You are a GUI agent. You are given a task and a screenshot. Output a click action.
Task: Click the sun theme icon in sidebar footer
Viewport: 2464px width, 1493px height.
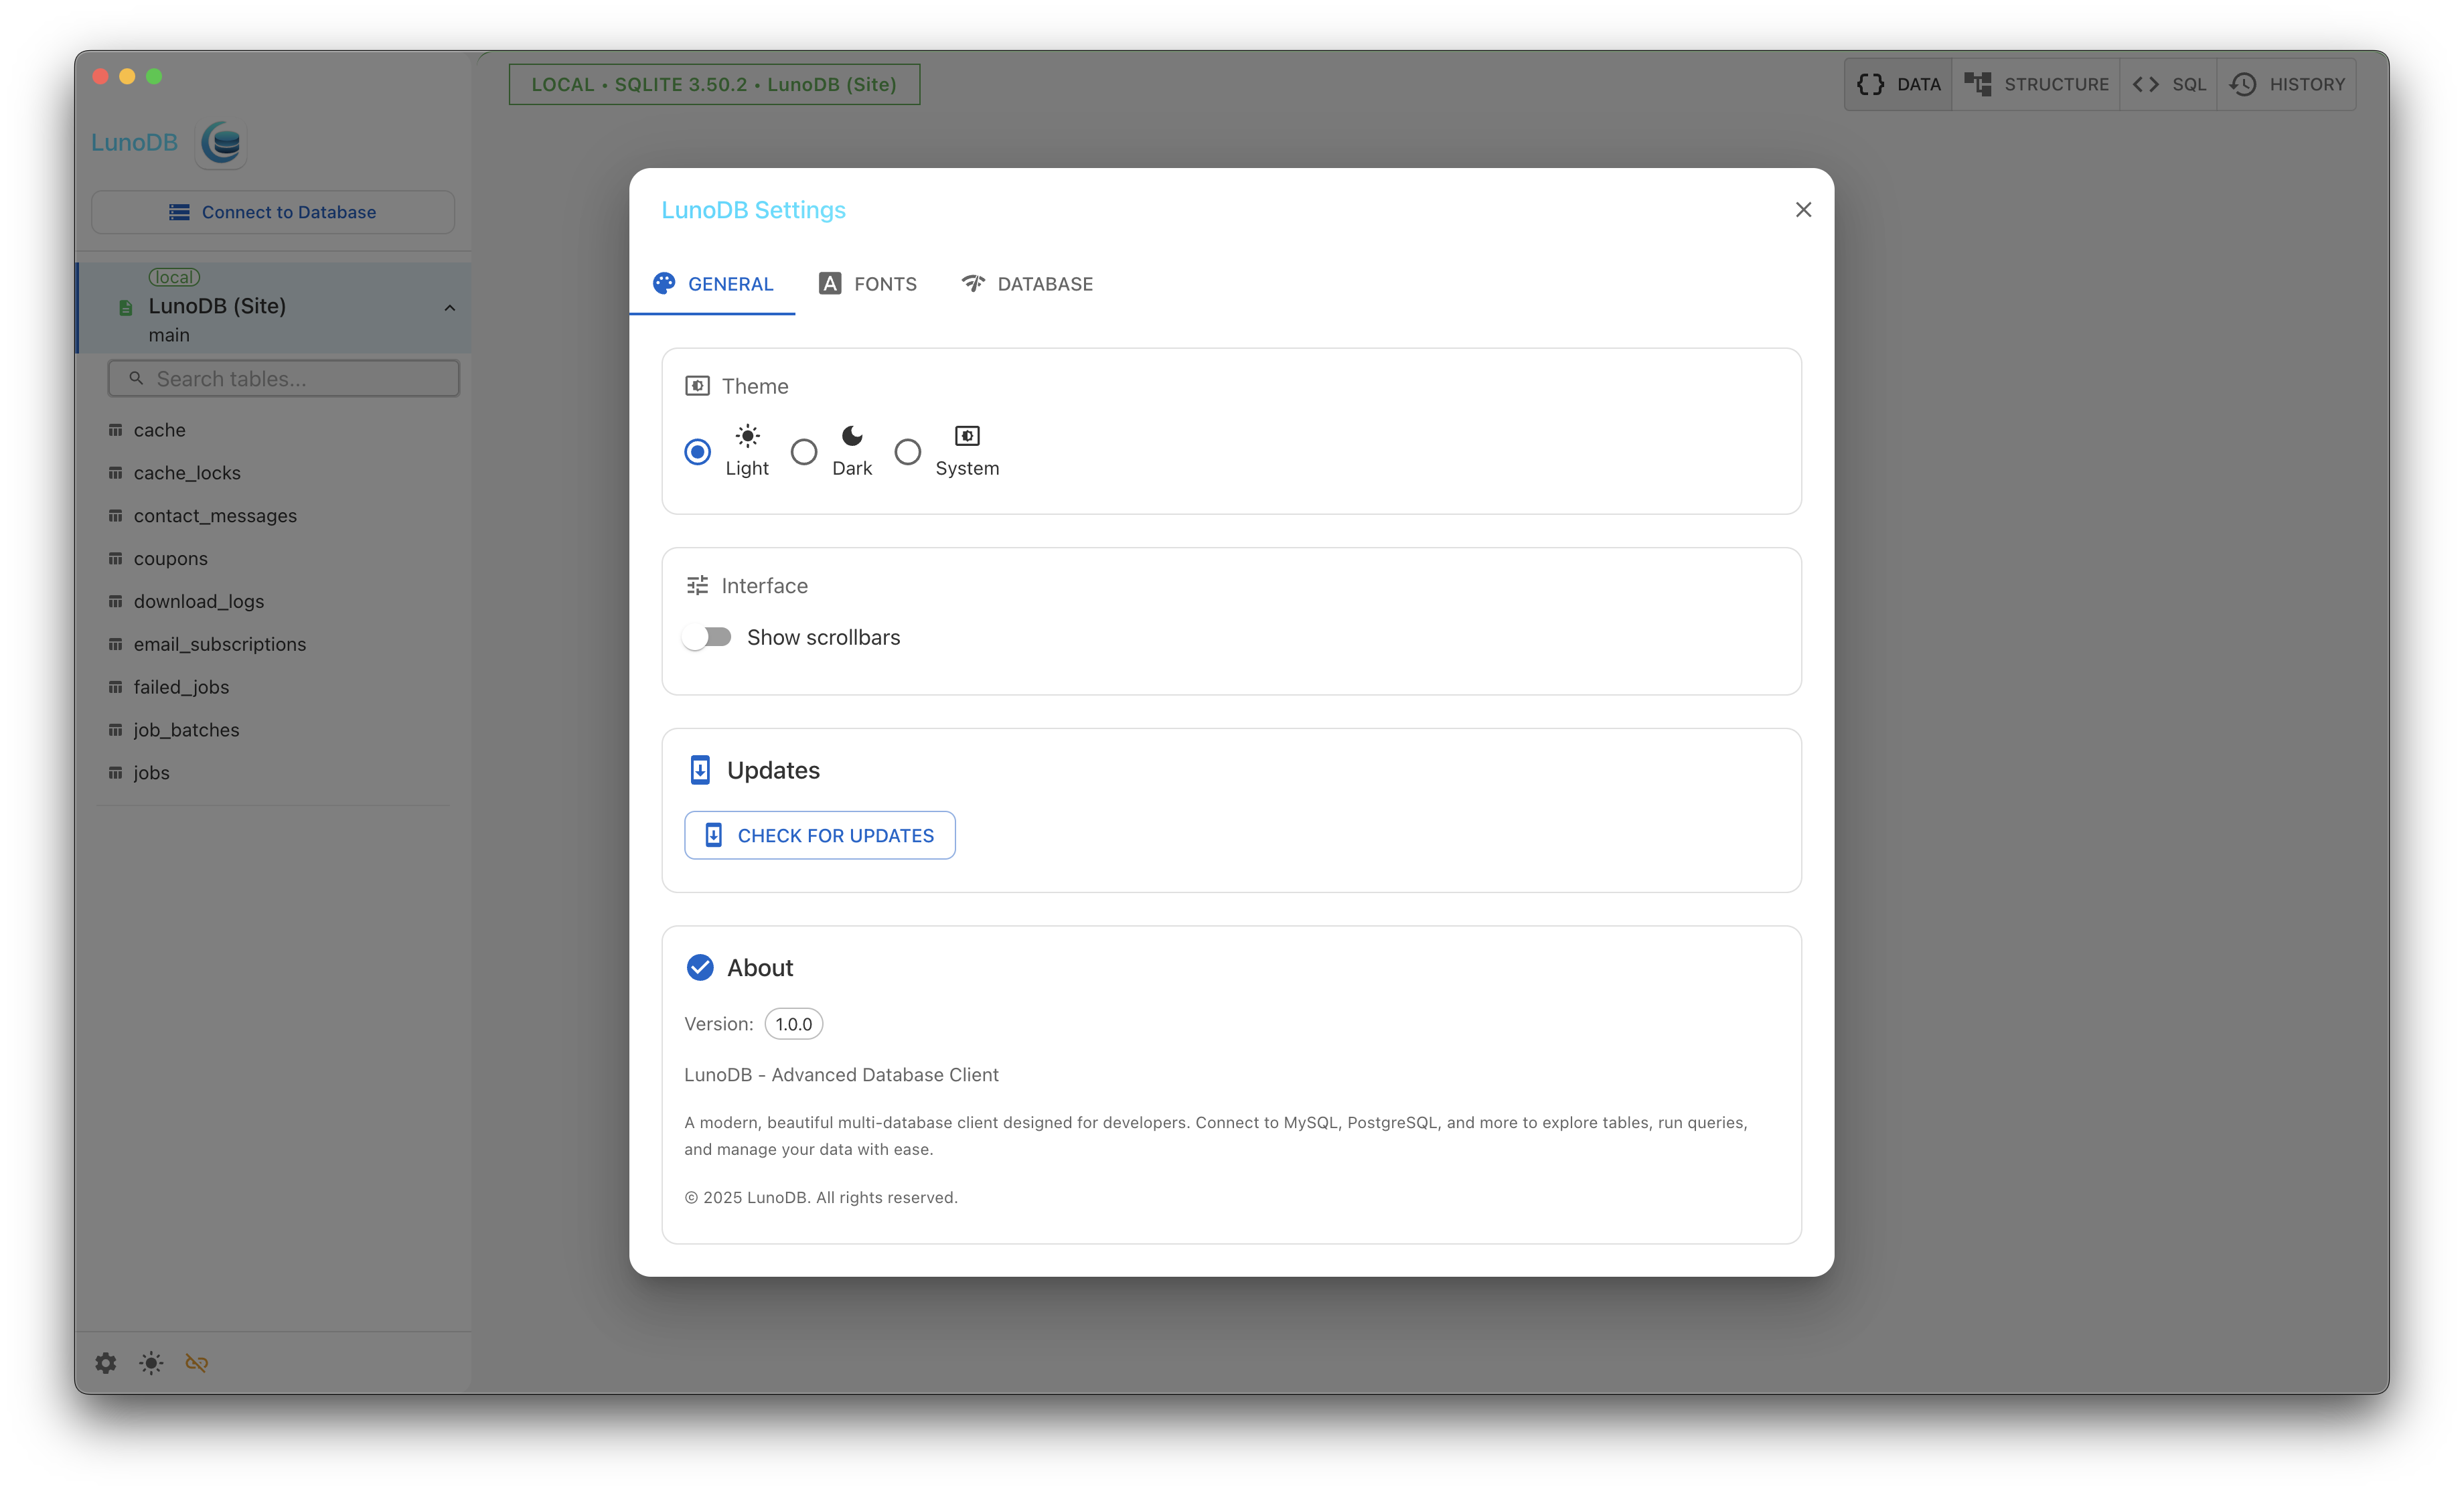(151, 1363)
